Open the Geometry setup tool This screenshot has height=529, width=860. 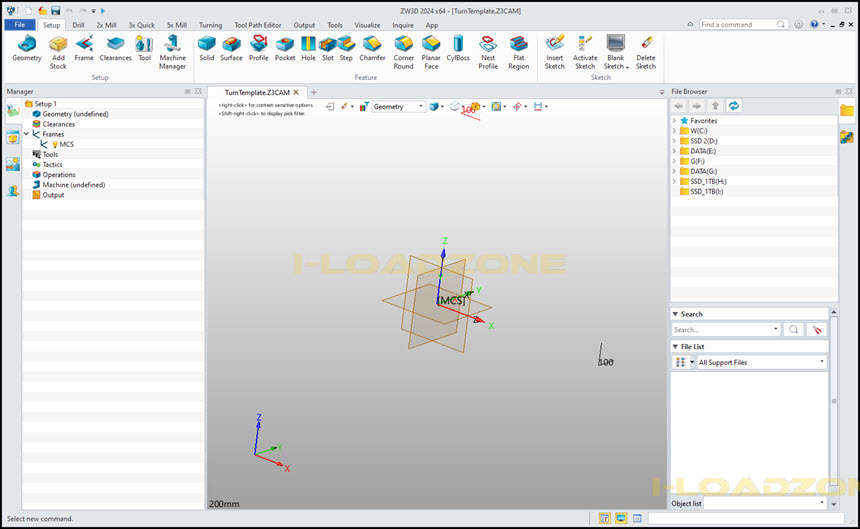pyautogui.click(x=26, y=49)
